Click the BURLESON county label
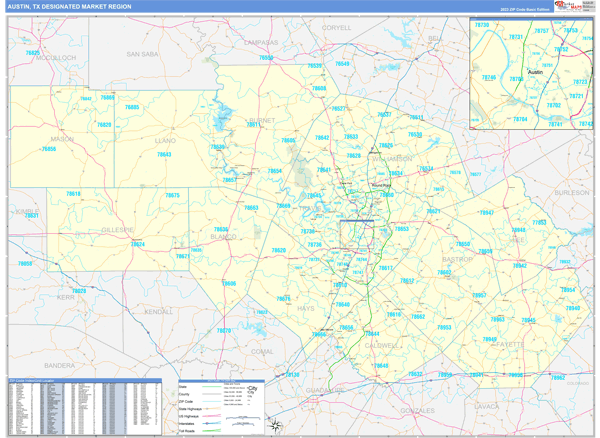This screenshot has width=600, height=438. click(572, 192)
